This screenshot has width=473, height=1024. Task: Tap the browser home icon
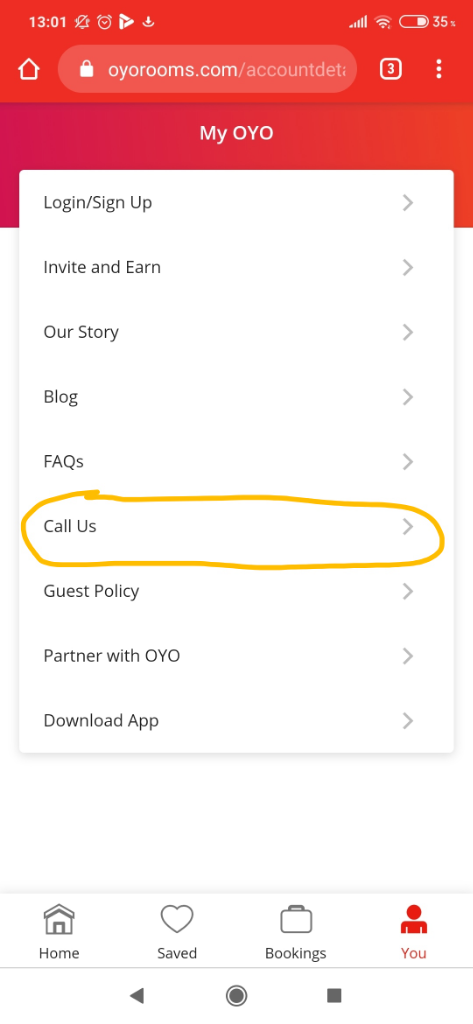click(29, 69)
